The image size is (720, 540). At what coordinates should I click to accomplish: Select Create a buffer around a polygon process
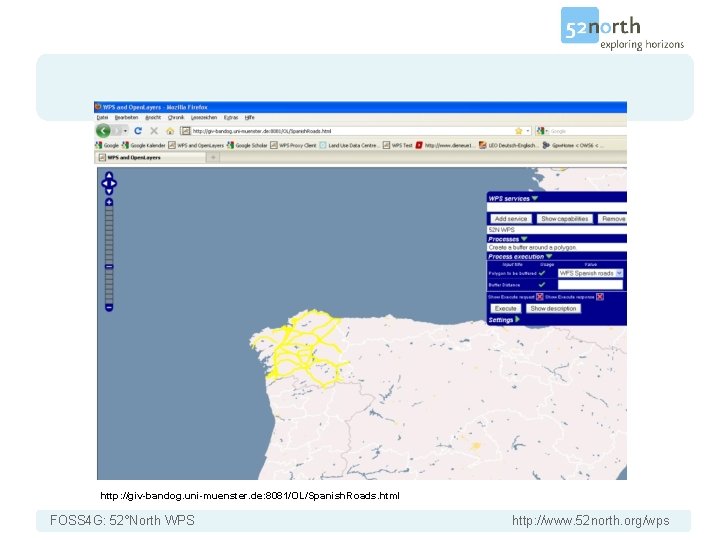tap(557, 247)
